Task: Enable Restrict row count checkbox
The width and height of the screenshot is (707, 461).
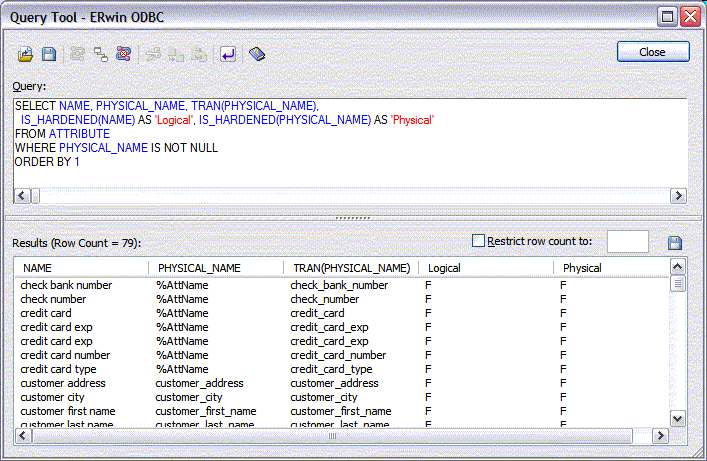Action: tap(478, 241)
